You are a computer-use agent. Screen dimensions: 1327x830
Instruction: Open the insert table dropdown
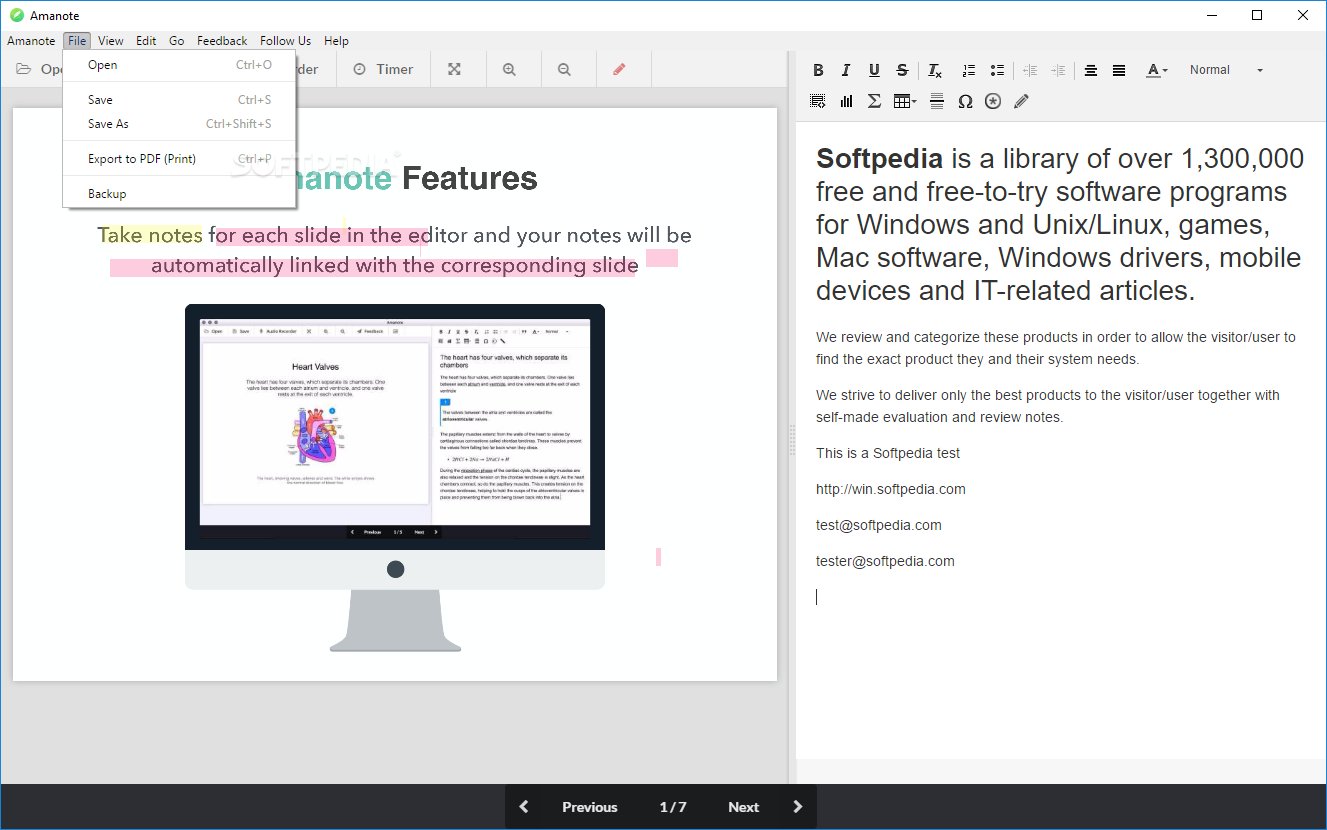coord(905,101)
